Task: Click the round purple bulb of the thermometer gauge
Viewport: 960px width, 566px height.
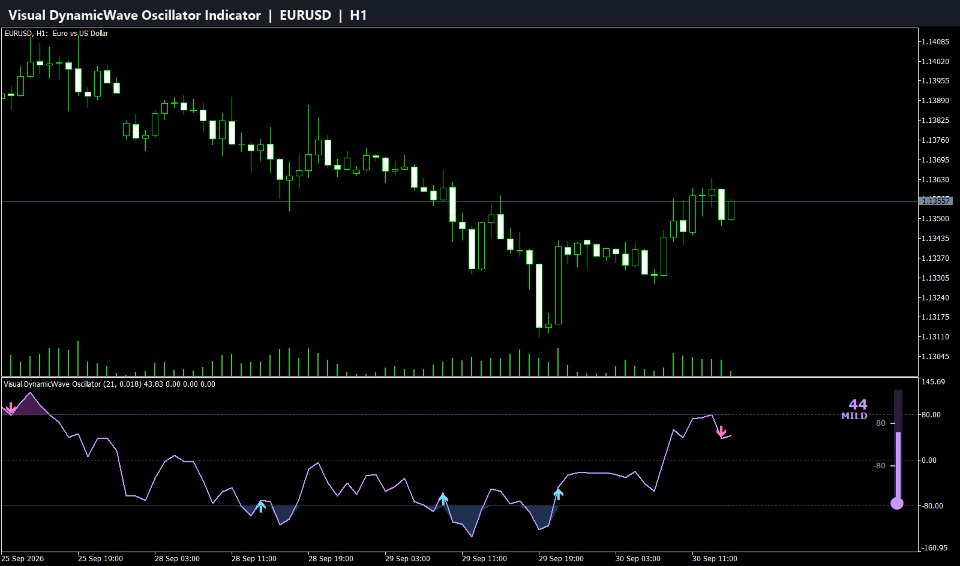Action: point(897,504)
